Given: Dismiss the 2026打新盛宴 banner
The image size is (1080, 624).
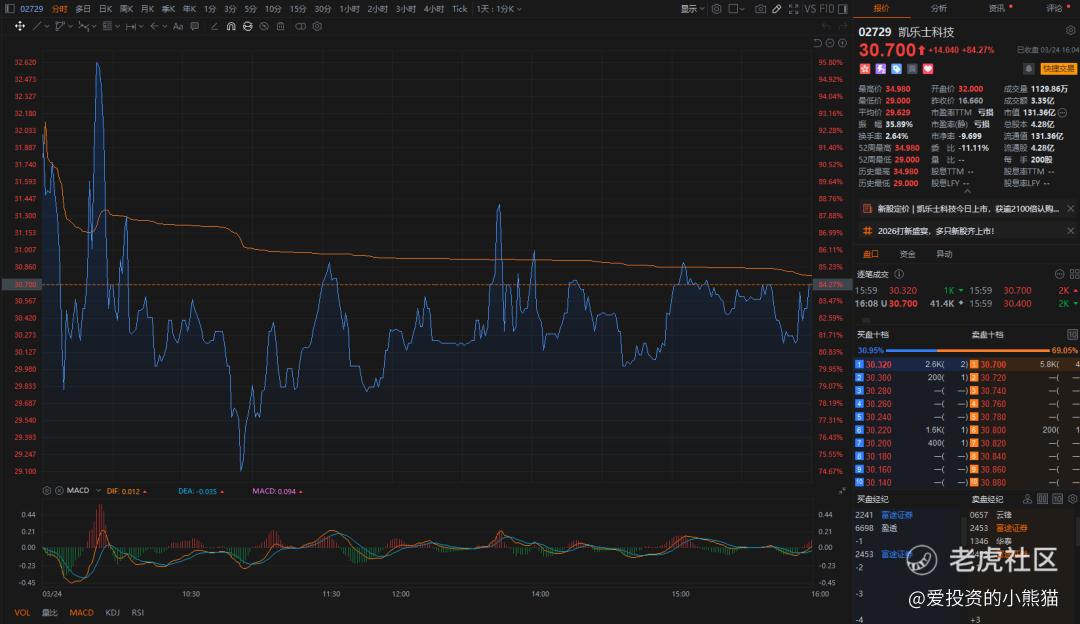Looking at the screenshot, I should coord(1070,231).
